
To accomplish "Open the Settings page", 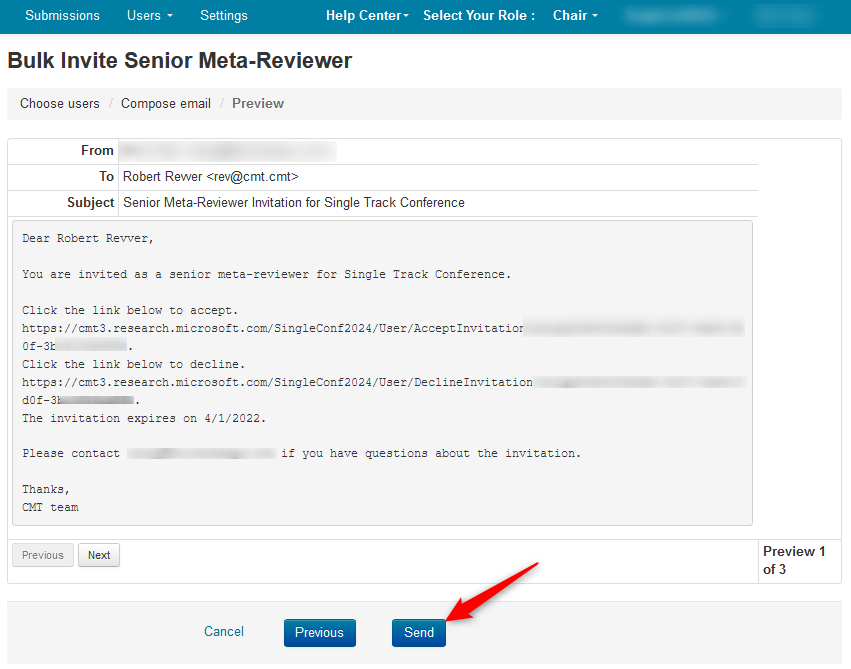I will tap(224, 16).
